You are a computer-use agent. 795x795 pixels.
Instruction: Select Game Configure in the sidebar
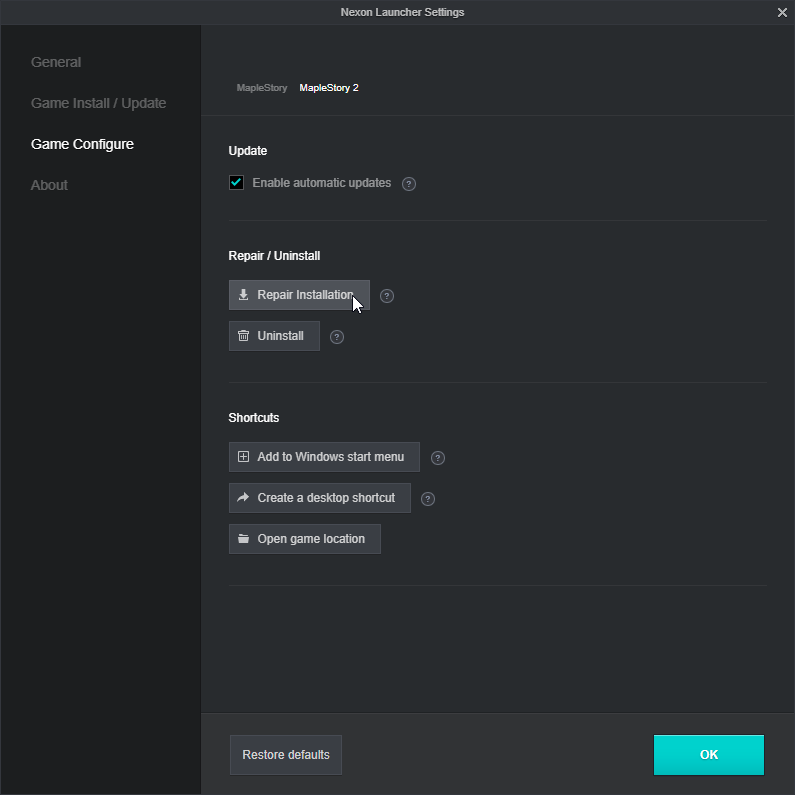pyautogui.click(x=82, y=144)
